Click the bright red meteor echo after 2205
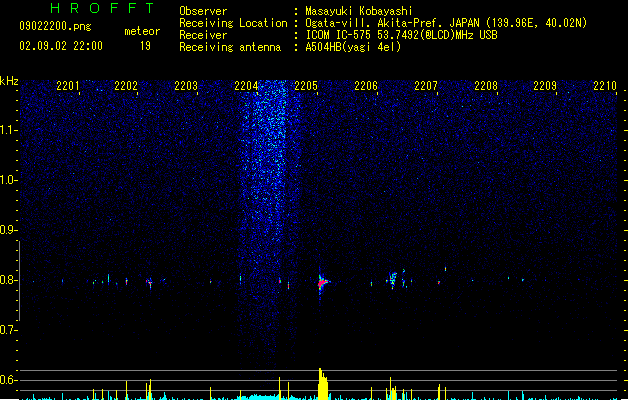 click(x=322, y=283)
